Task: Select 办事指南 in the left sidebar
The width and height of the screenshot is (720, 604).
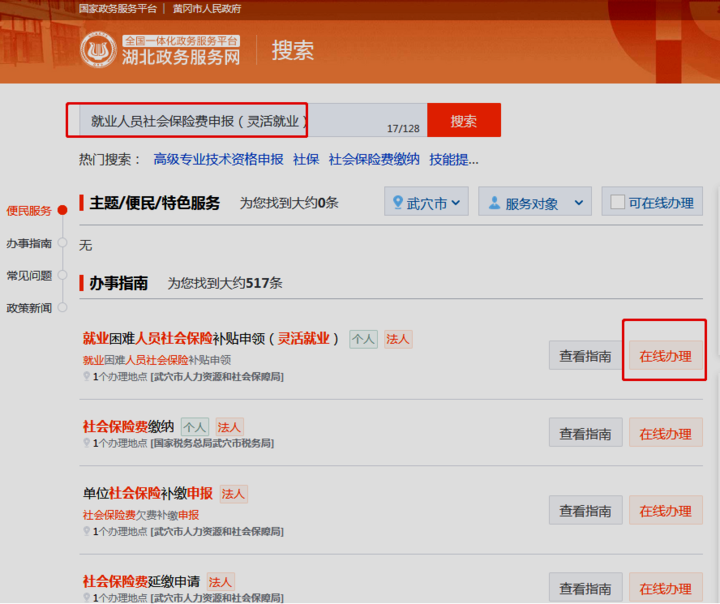Action: [x=29, y=243]
